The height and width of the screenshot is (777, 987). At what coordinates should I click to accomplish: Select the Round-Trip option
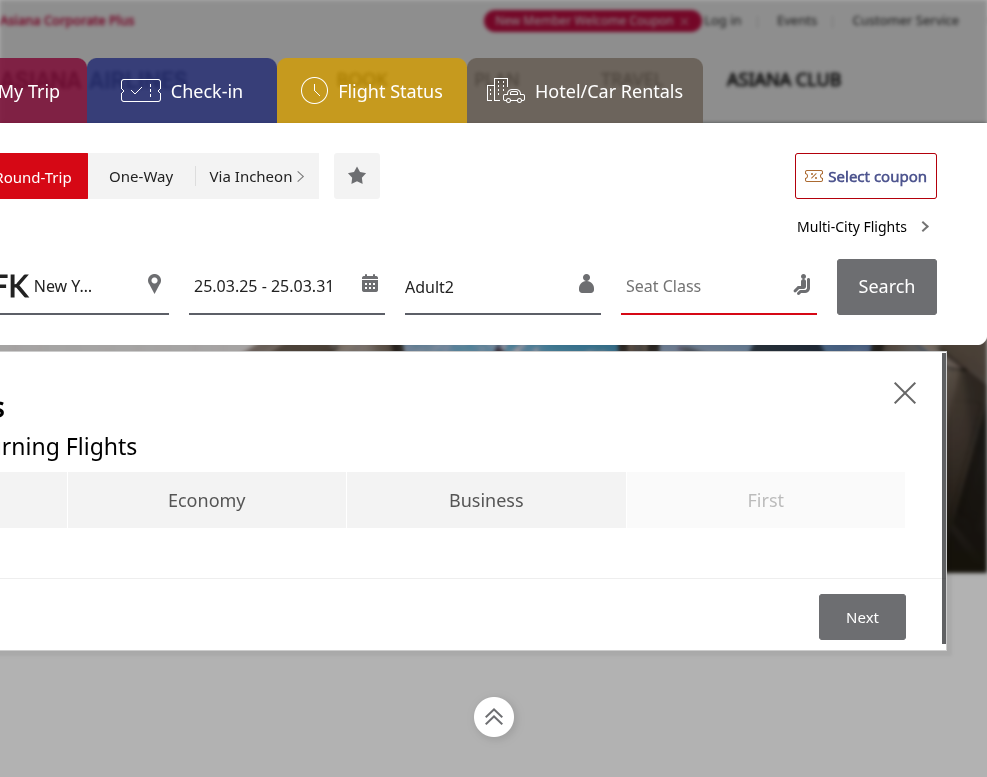43,176
